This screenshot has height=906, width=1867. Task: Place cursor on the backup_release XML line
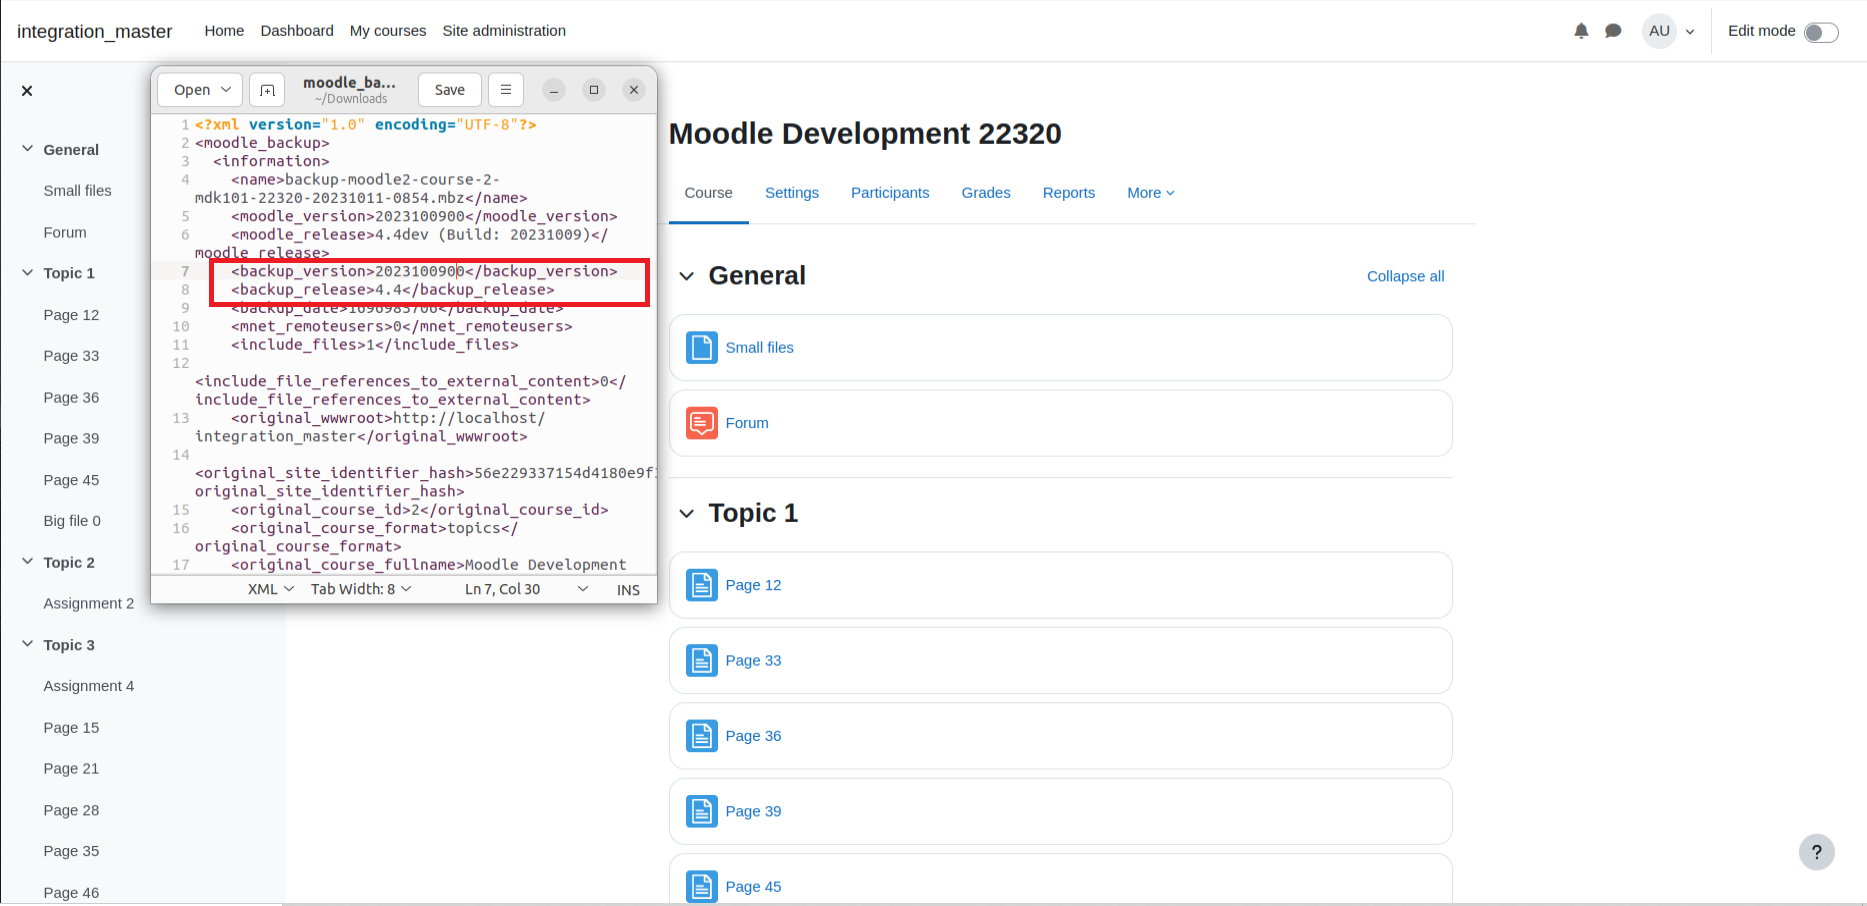point(393,290)
